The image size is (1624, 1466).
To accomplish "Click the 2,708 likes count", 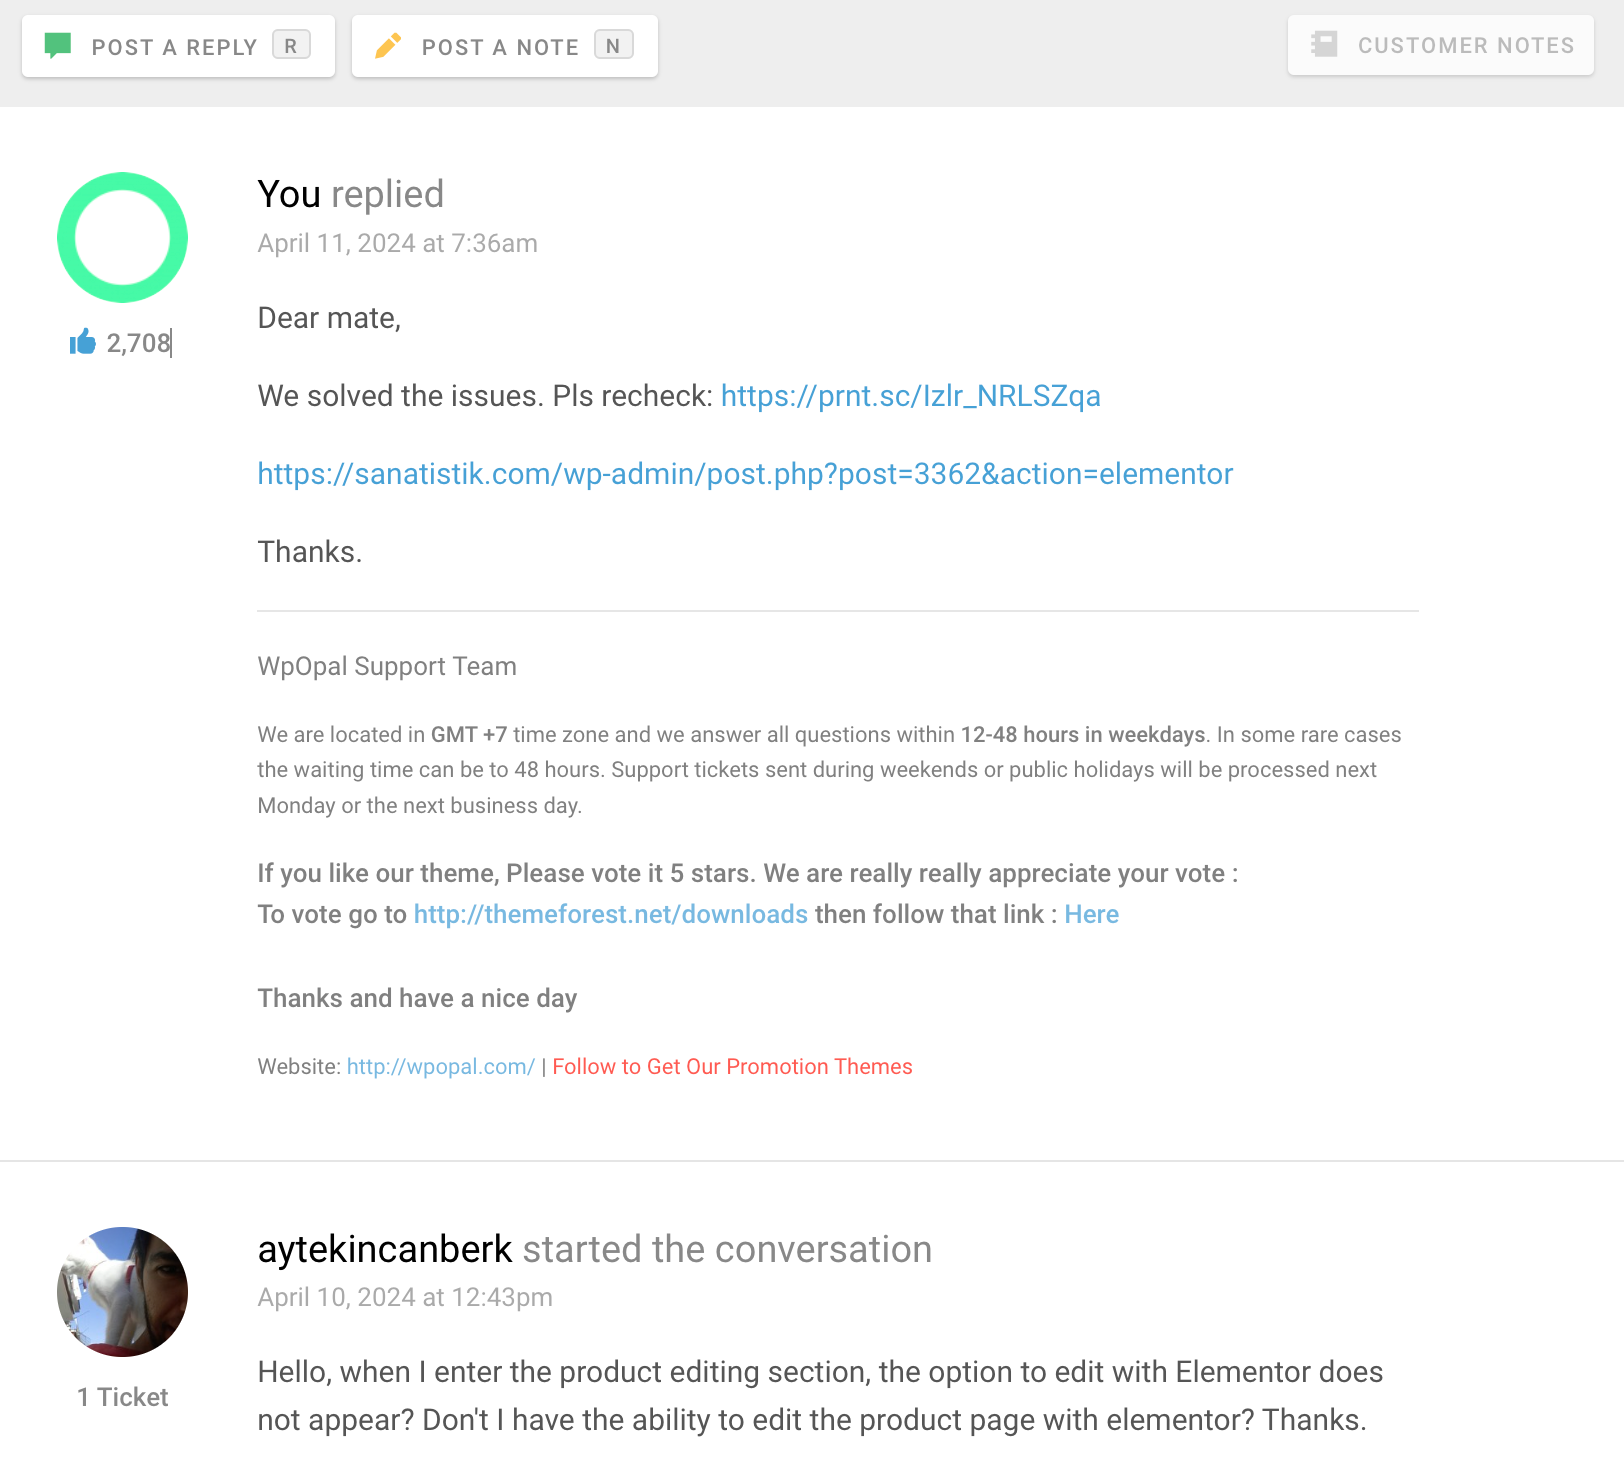I will click(x=139, y=343).
